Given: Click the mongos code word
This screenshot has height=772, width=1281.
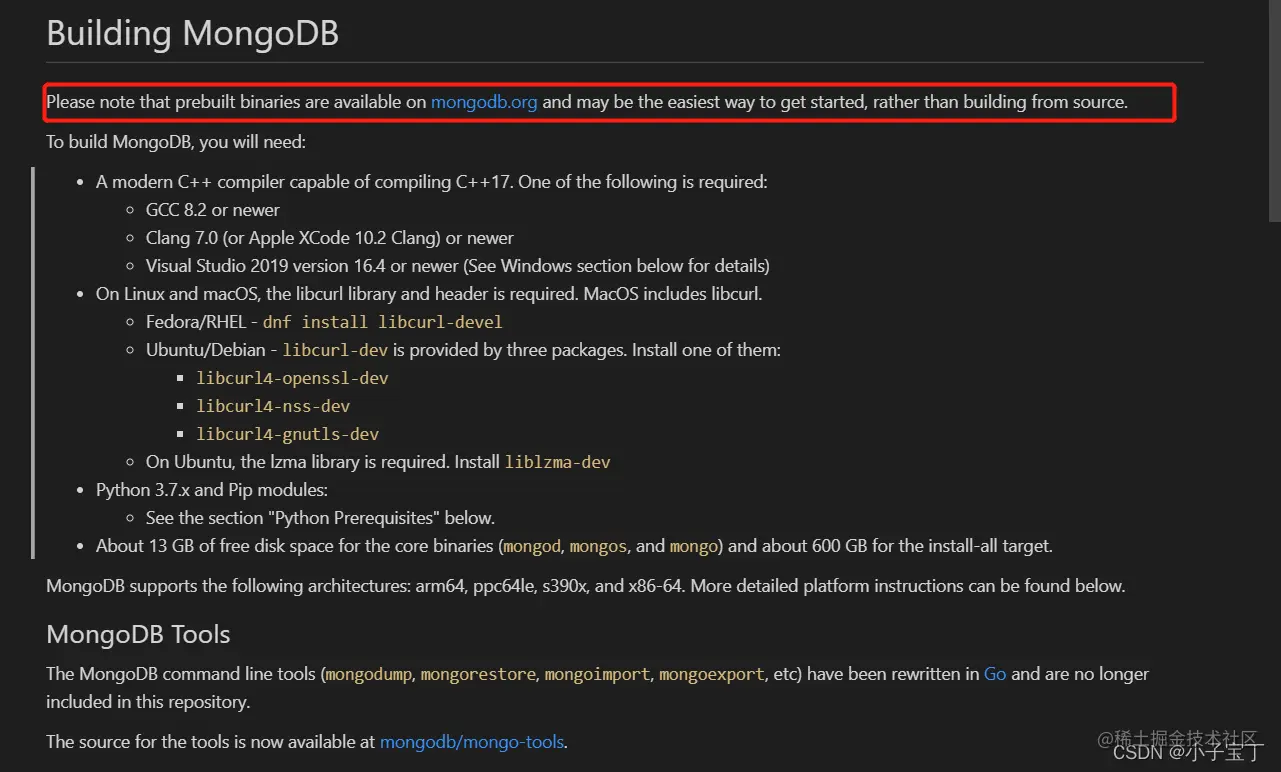Looking at the screenshot, I should 598,546.
